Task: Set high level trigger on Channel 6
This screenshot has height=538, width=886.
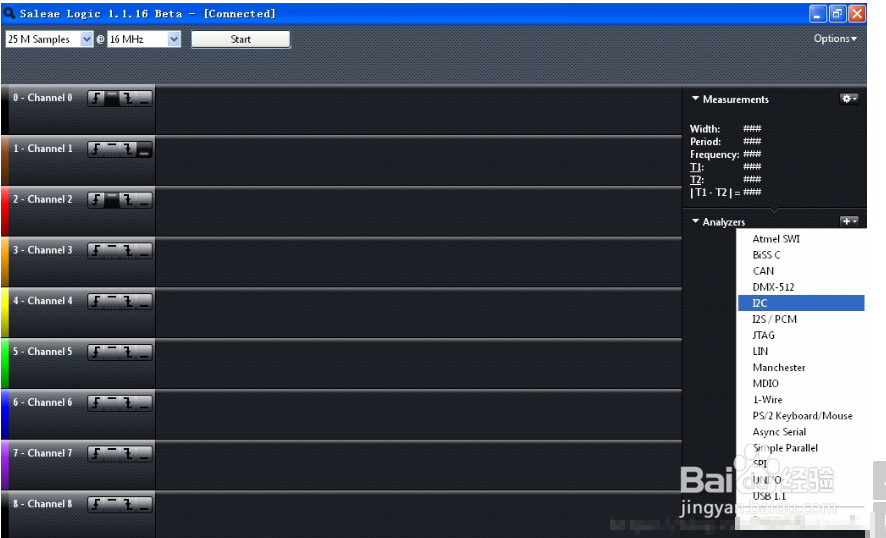Action: (x=112, y=403)
